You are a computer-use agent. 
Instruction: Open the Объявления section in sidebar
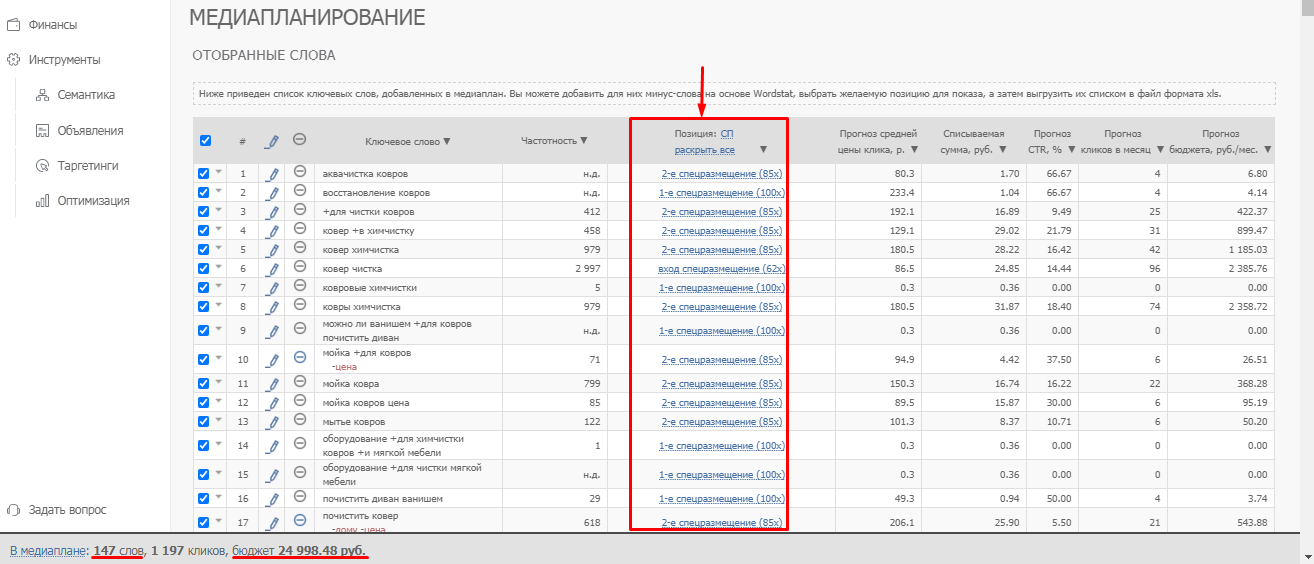90,130
